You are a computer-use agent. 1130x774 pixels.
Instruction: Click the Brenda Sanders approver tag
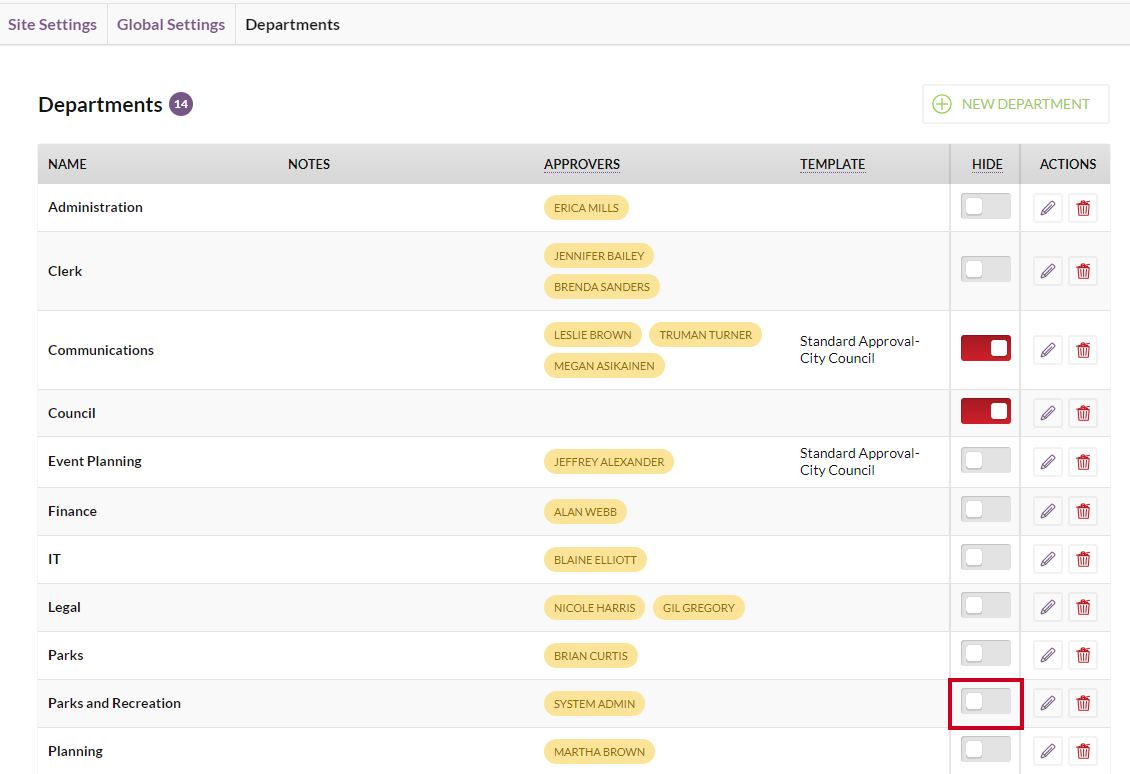point(602,287)
